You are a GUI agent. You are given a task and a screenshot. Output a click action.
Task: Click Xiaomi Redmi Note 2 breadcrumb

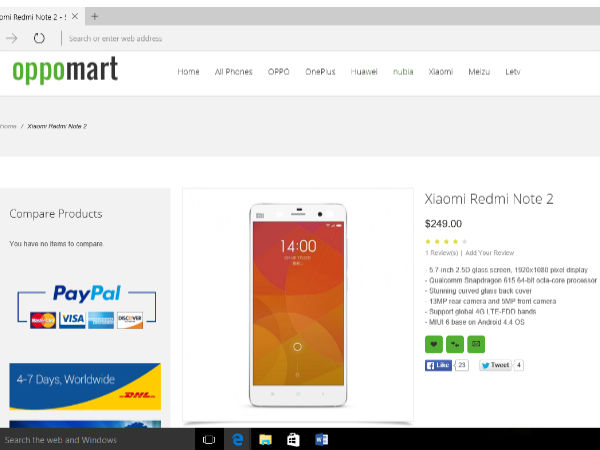57,126
